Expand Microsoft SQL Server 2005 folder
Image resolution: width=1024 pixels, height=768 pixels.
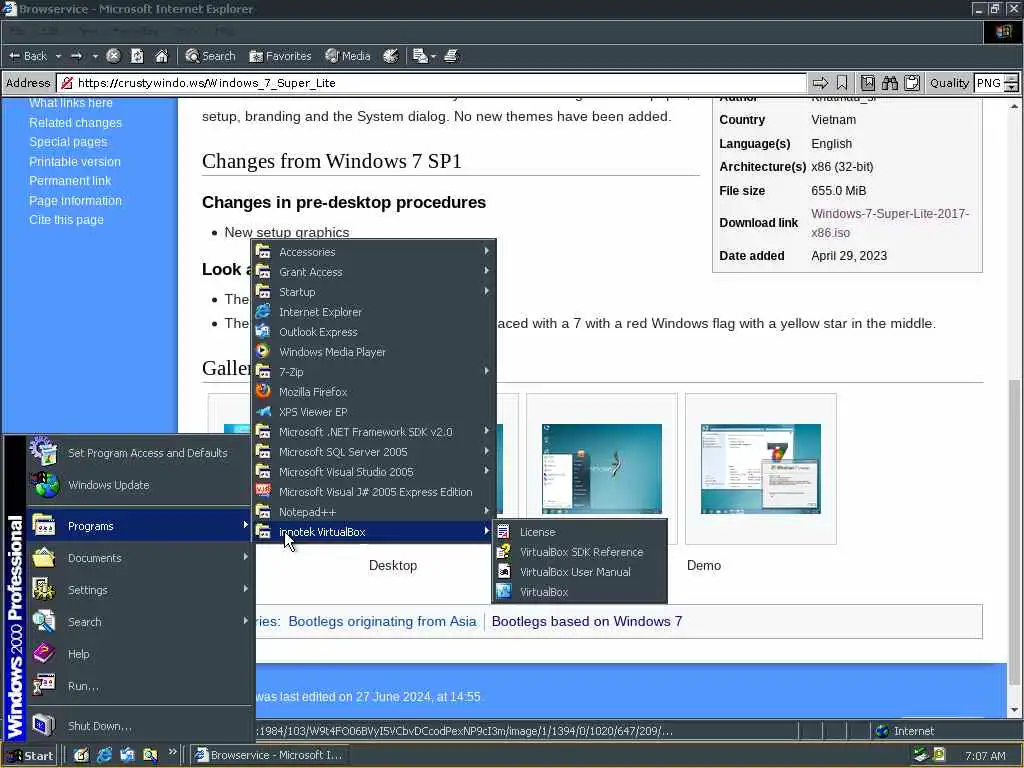(374, 452)
